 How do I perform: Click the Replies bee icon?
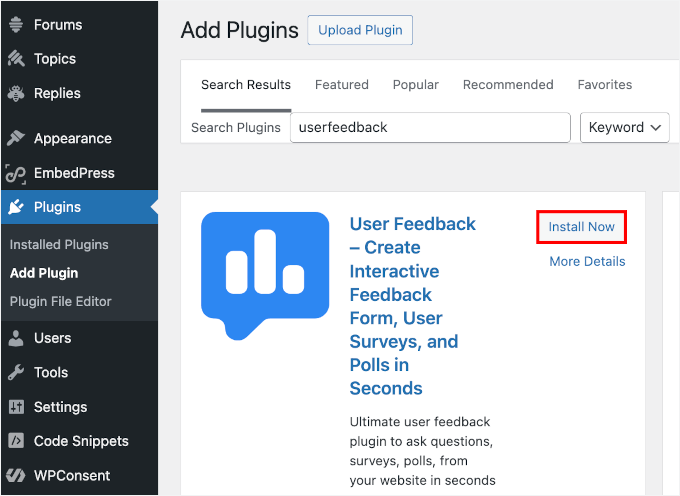pos(16,93)
